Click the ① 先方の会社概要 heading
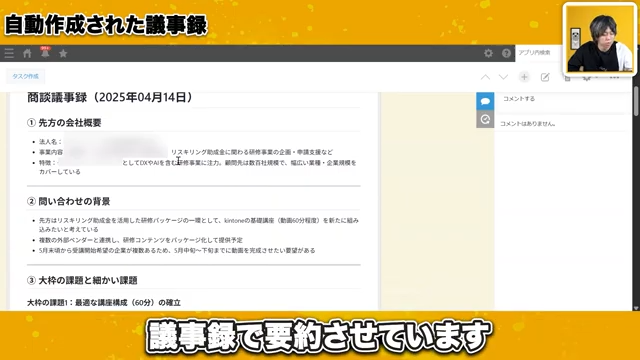Viewport: 640px width, 360px height. tap(64, 123)
